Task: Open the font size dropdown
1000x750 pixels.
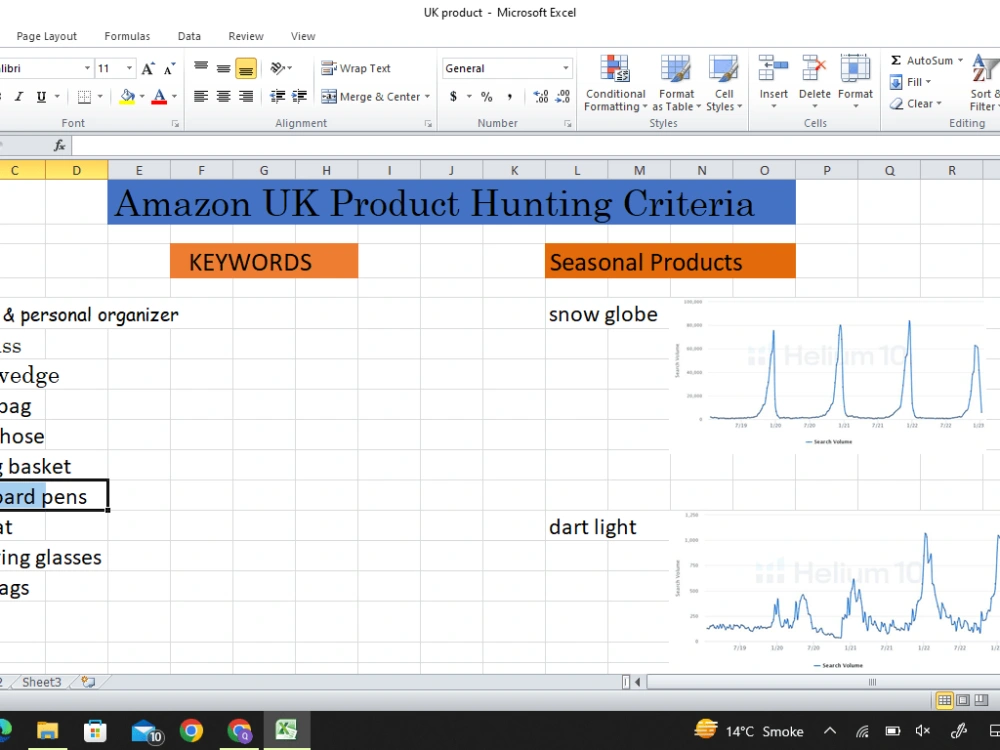Action: [129, 68]
